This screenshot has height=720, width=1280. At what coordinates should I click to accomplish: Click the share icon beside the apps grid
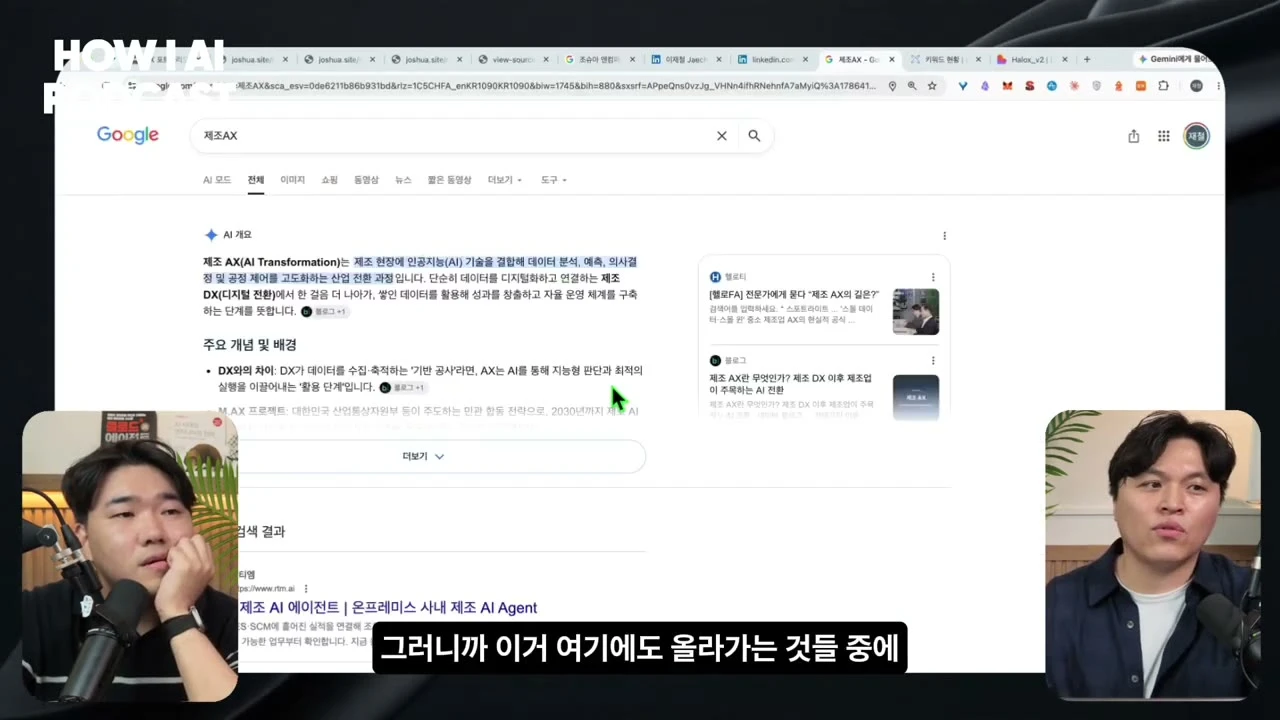(1133, 136)
